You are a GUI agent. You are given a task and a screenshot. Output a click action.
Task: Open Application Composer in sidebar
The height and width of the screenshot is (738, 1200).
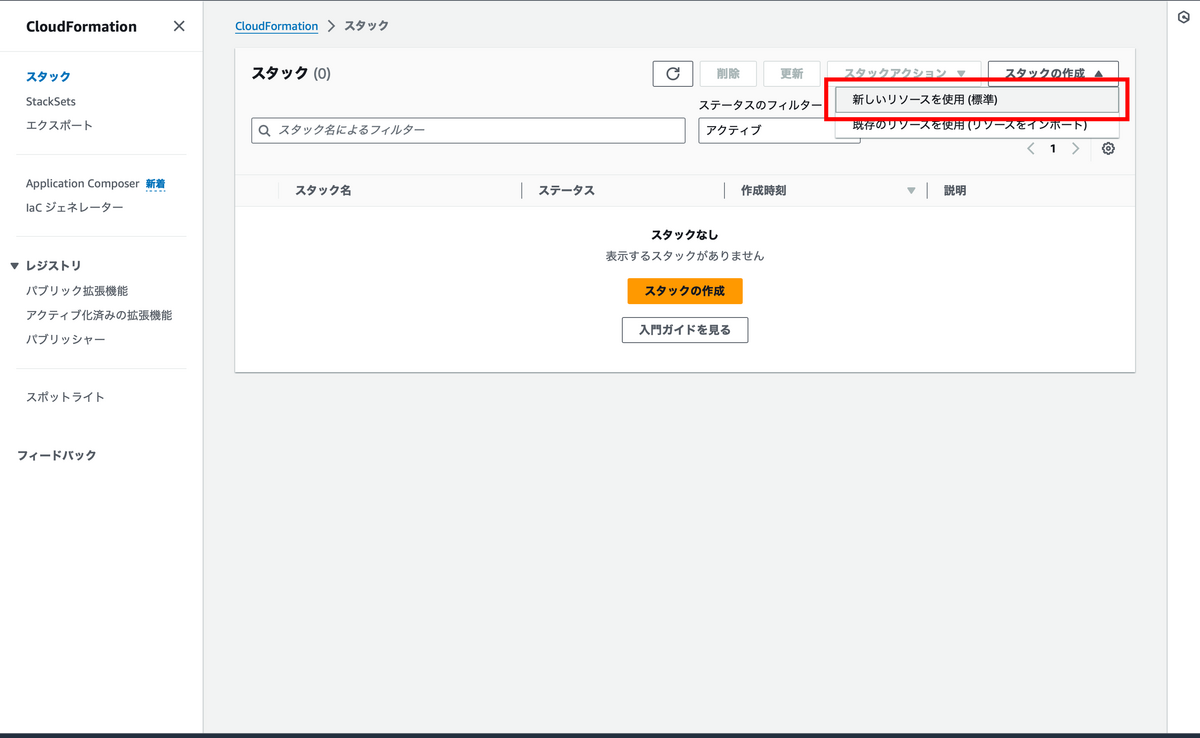point(83,184)
